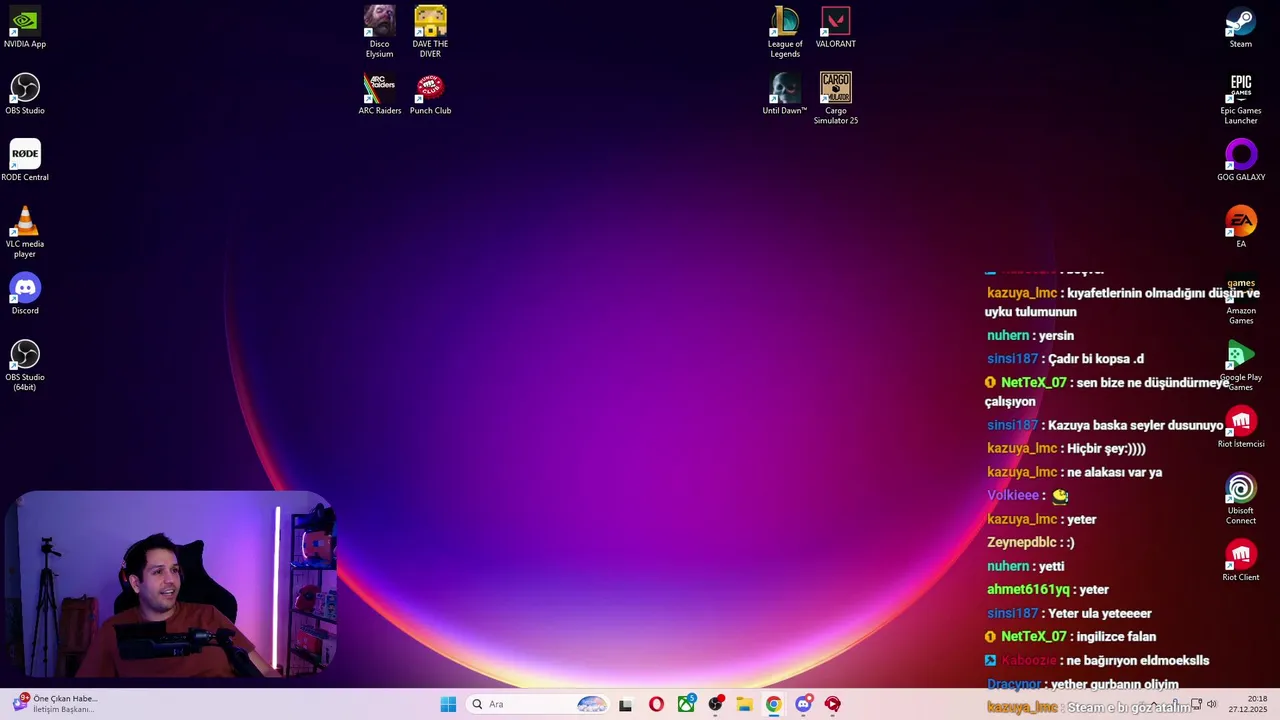Open File Explorer from the taskbar
This screenshot has width=1280, height=720.
(x=744, y=704)
